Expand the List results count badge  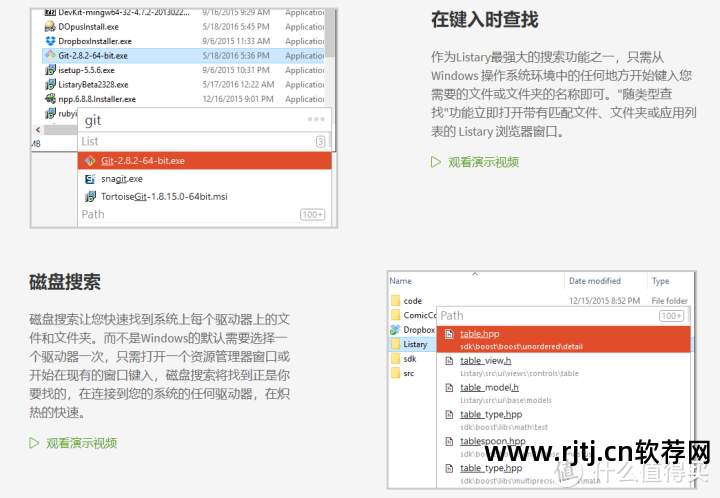[320, 142]
